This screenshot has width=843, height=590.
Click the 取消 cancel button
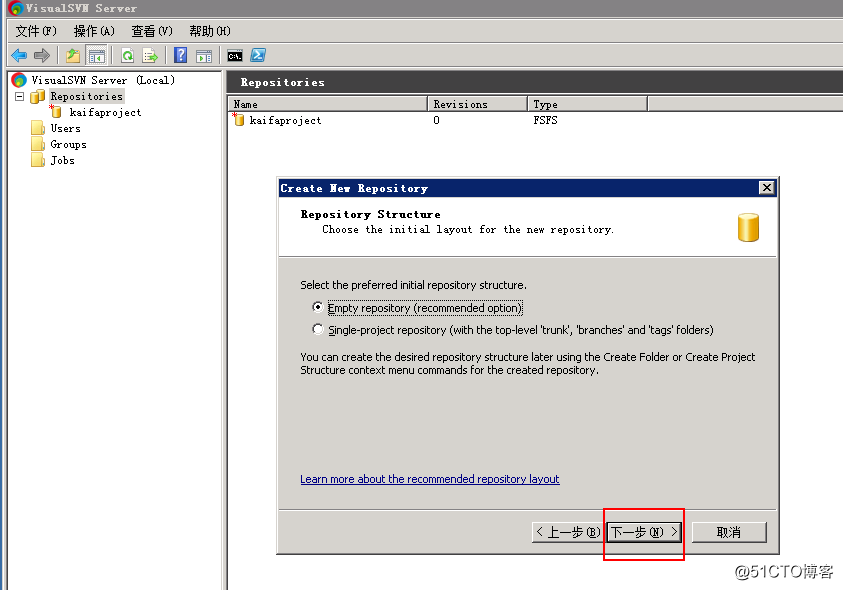(729, 532)
